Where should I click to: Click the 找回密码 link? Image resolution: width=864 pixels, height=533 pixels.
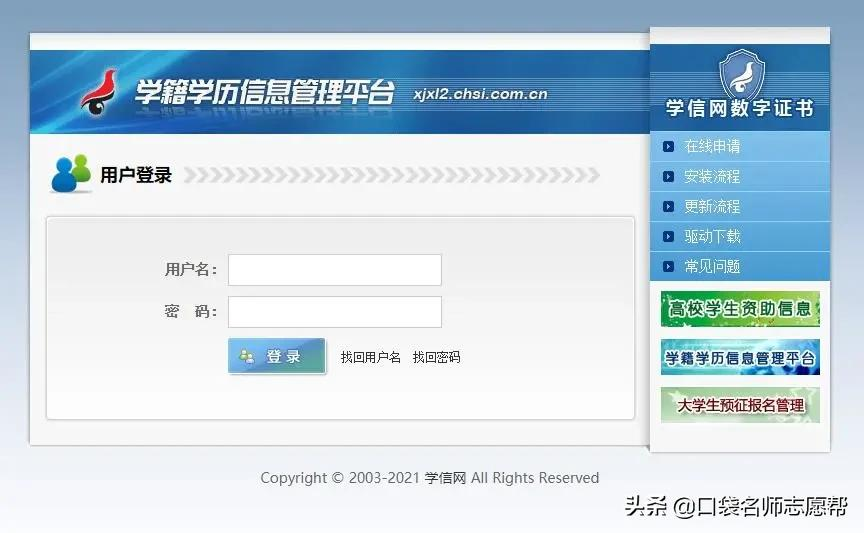[436, 357]
